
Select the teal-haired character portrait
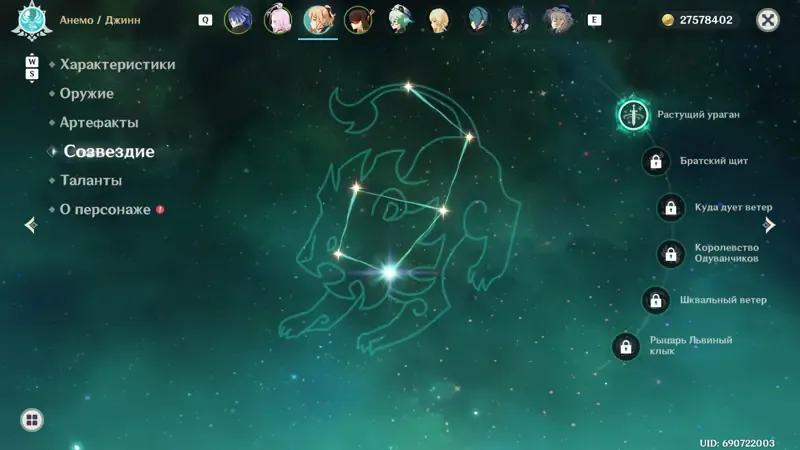pos(478,20)
